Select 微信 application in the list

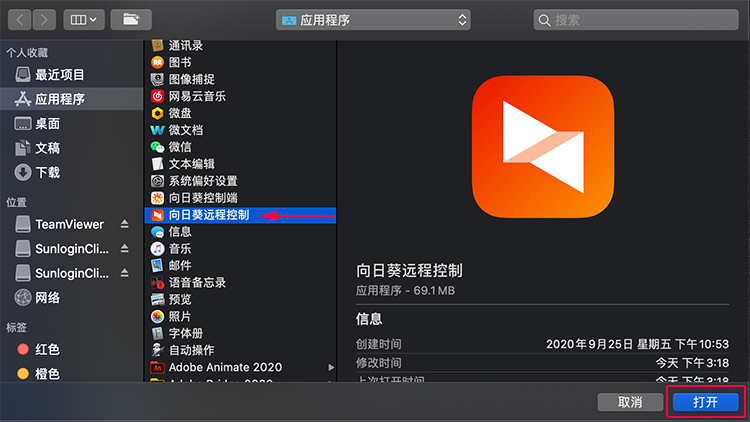180,147
